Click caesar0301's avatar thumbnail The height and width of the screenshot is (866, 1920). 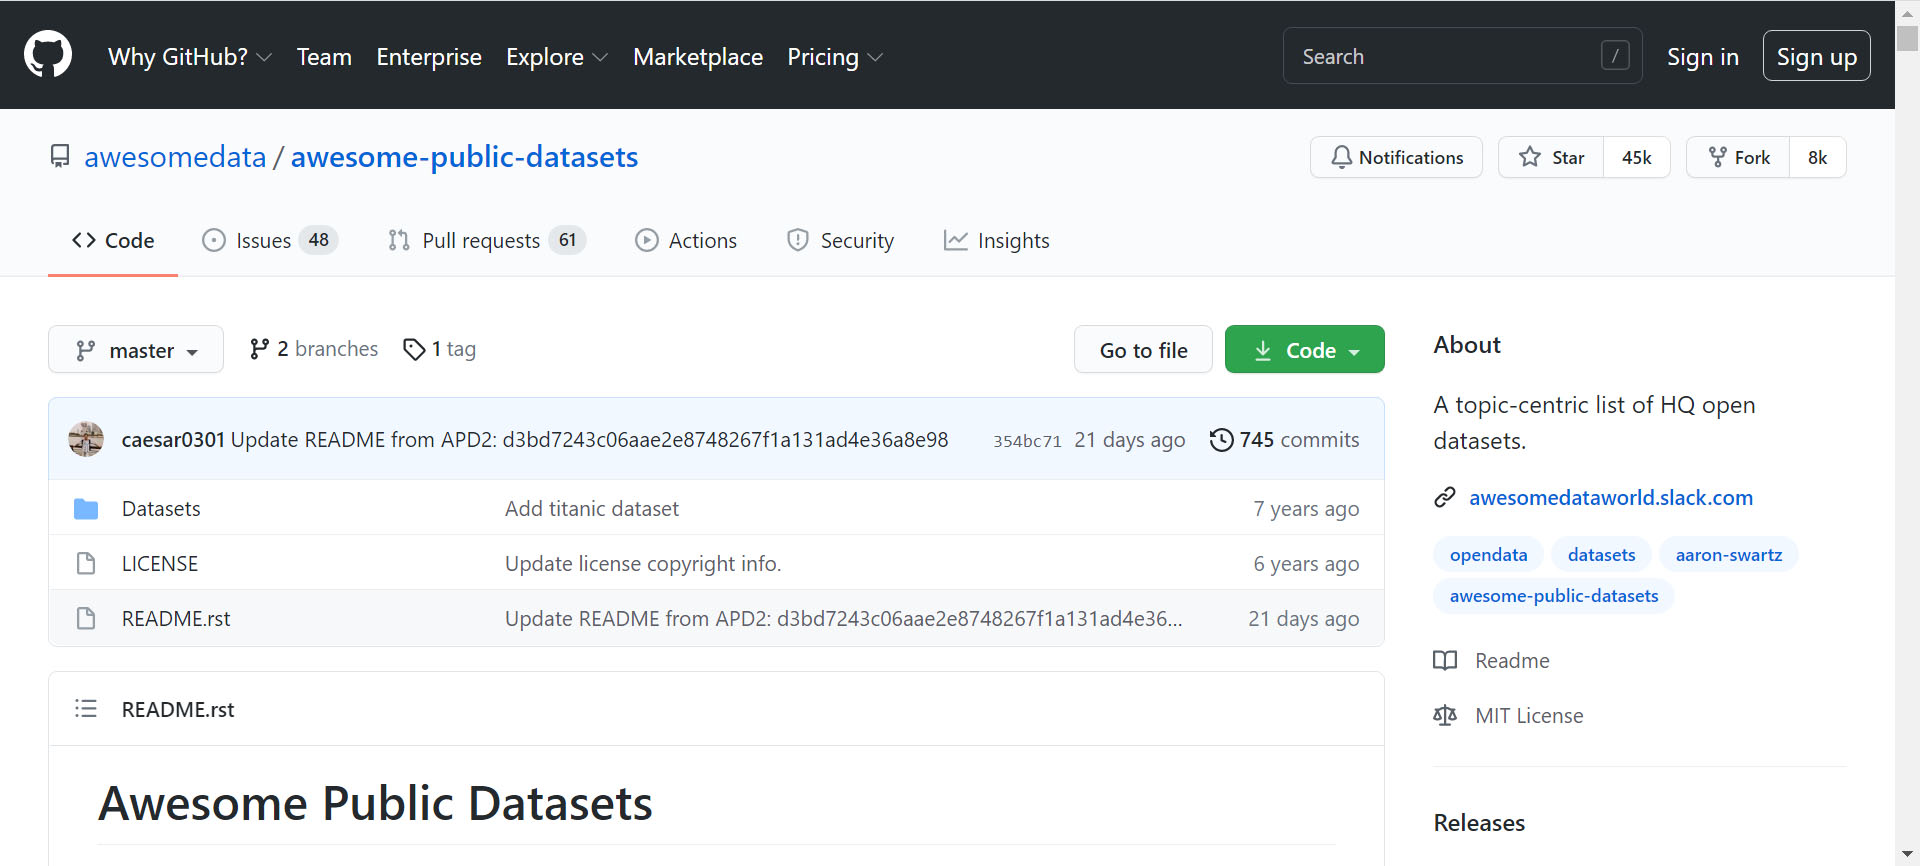coord(86,440)
